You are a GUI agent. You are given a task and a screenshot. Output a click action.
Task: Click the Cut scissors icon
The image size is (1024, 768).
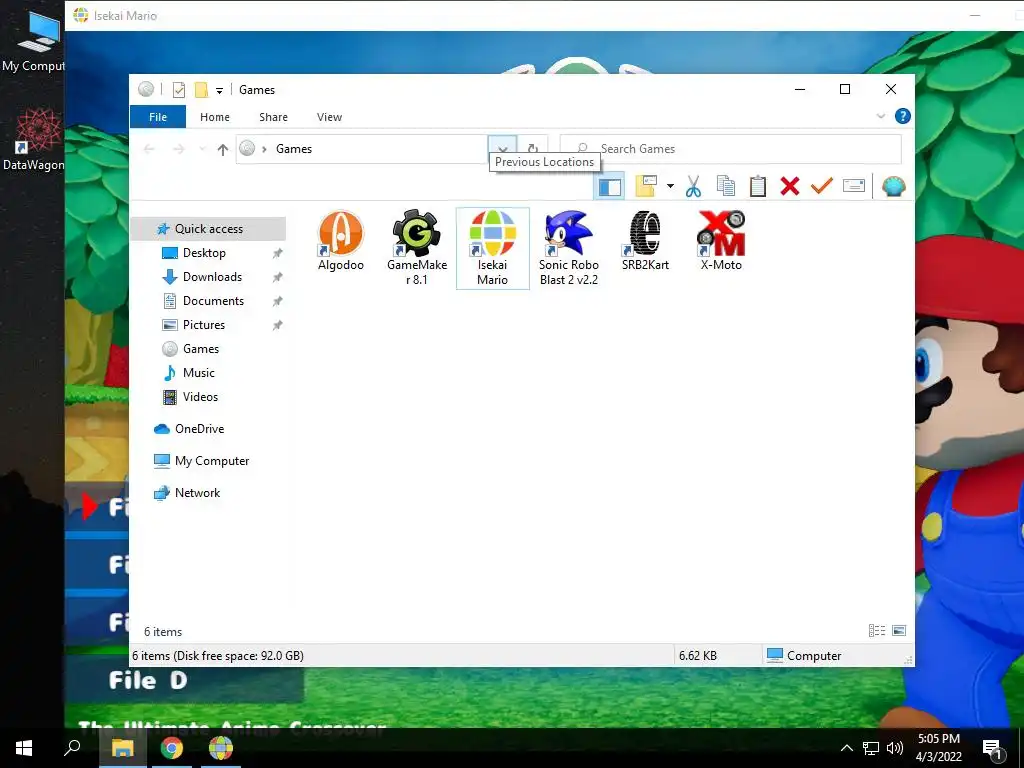pos(694,187)
